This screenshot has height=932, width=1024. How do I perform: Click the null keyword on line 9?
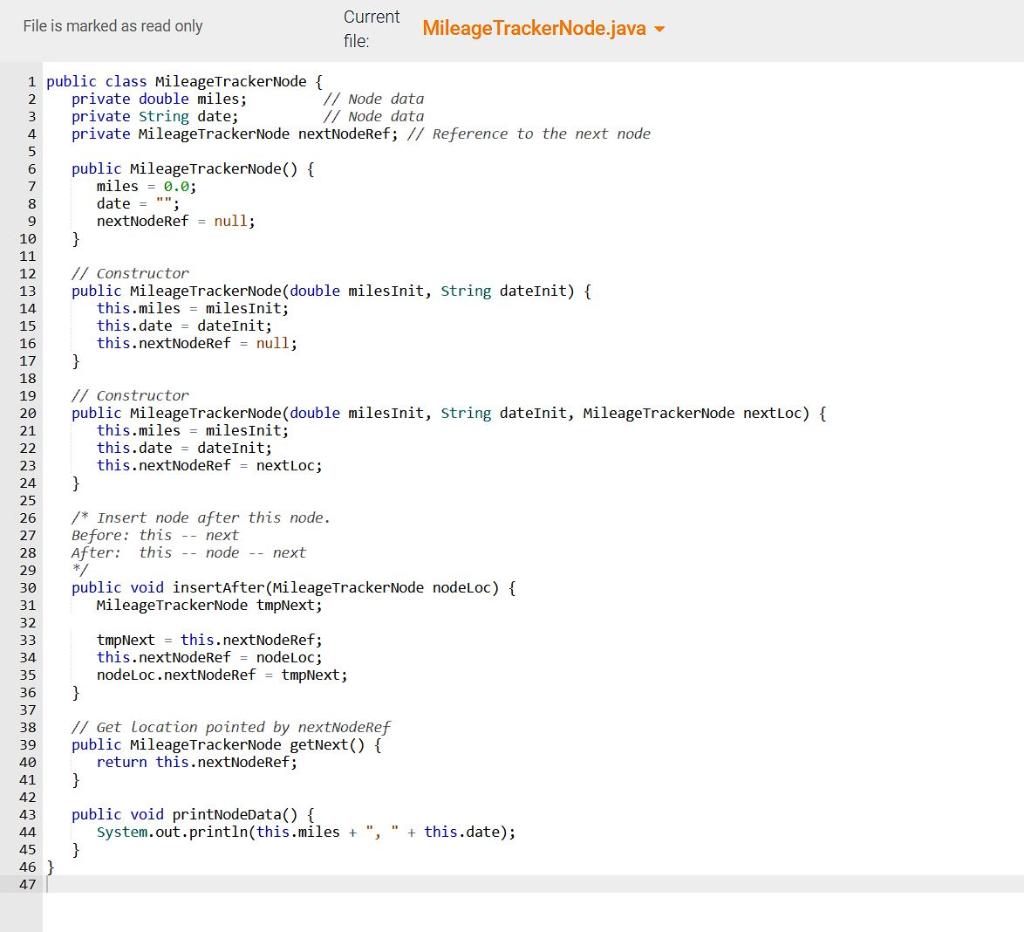pos(230,221)
